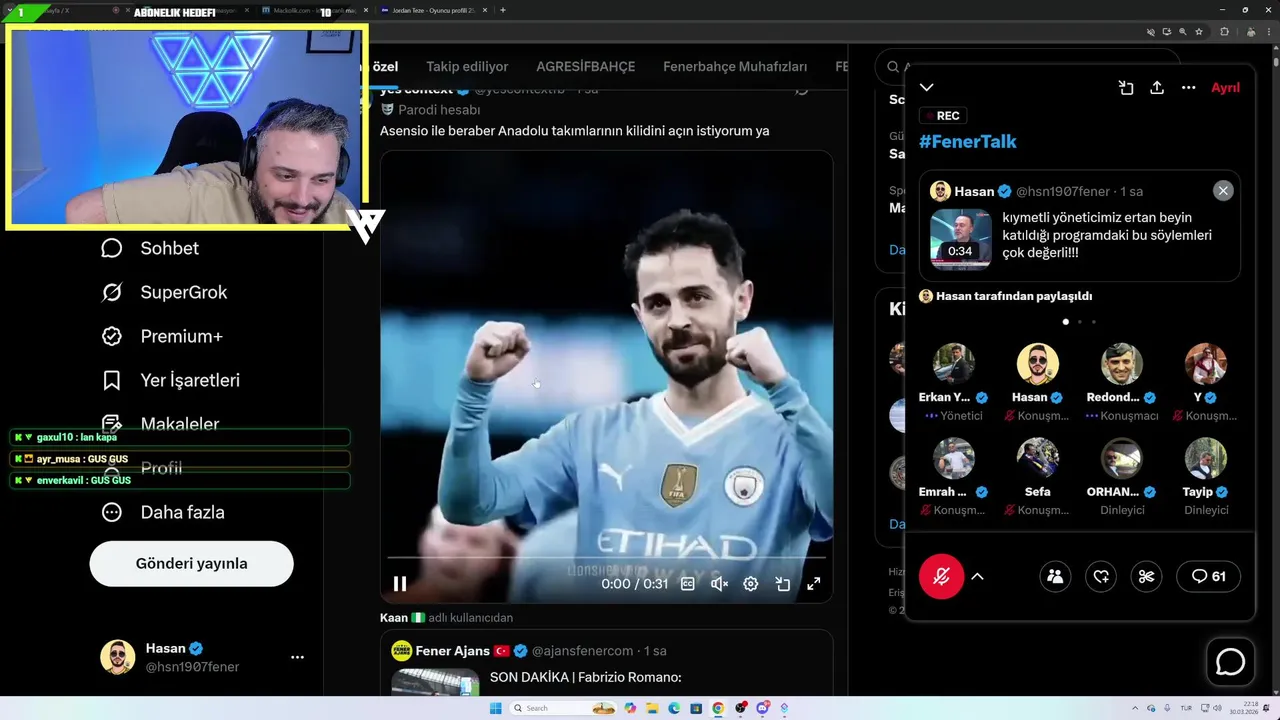This screenshot has width=1280, height=720.
Task: Click the Kaan reposted-by name
Action: tap(394, 618)
